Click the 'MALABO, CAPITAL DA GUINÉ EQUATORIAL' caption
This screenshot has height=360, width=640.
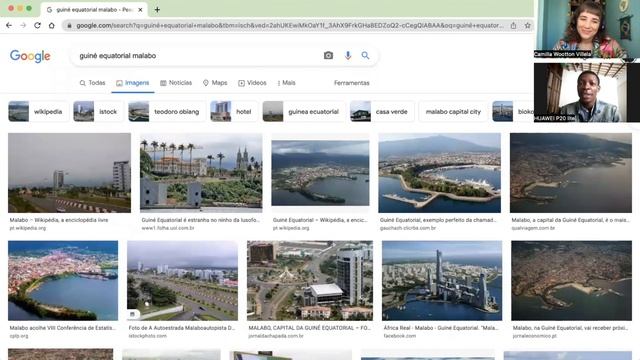point(309,328)
